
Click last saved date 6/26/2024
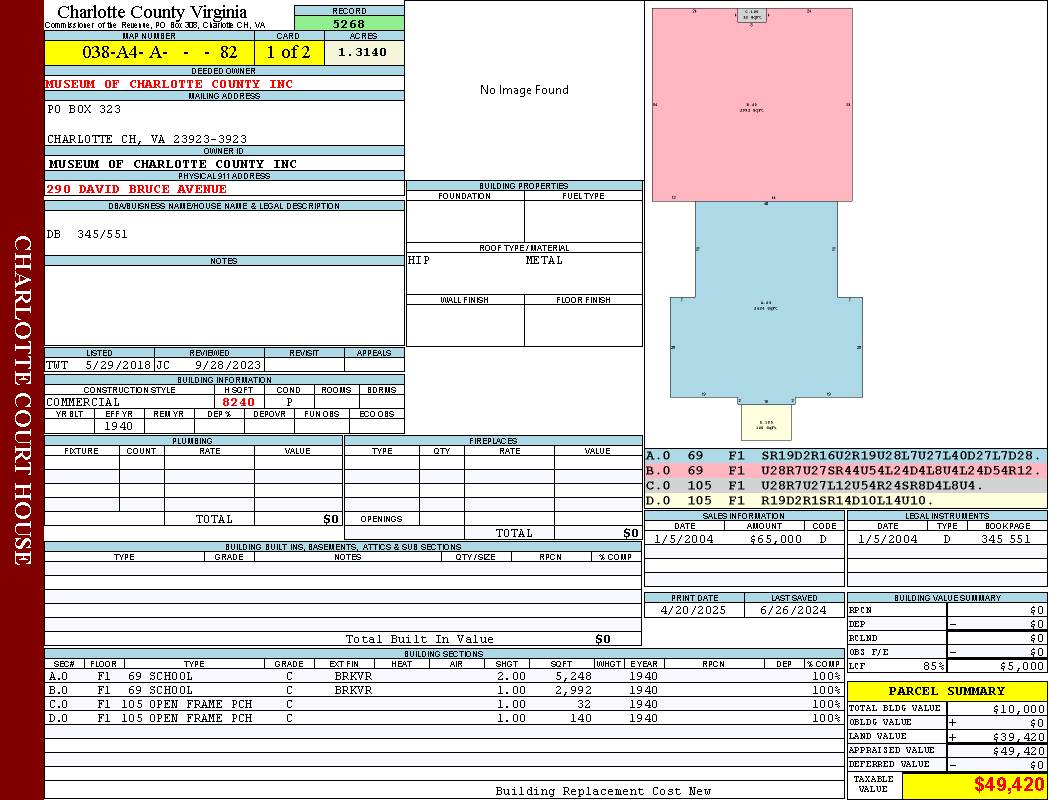click(x=794, y=611)
